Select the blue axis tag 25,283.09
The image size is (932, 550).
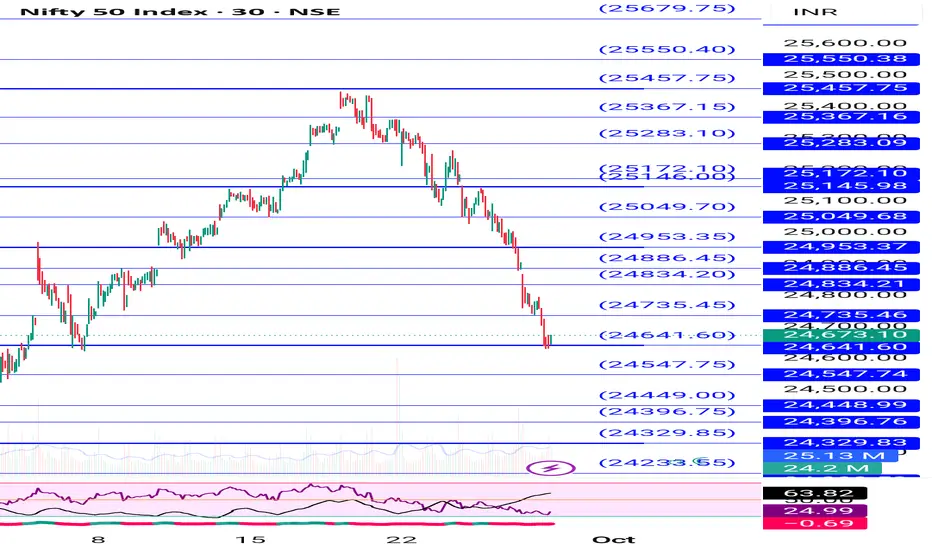840,143
